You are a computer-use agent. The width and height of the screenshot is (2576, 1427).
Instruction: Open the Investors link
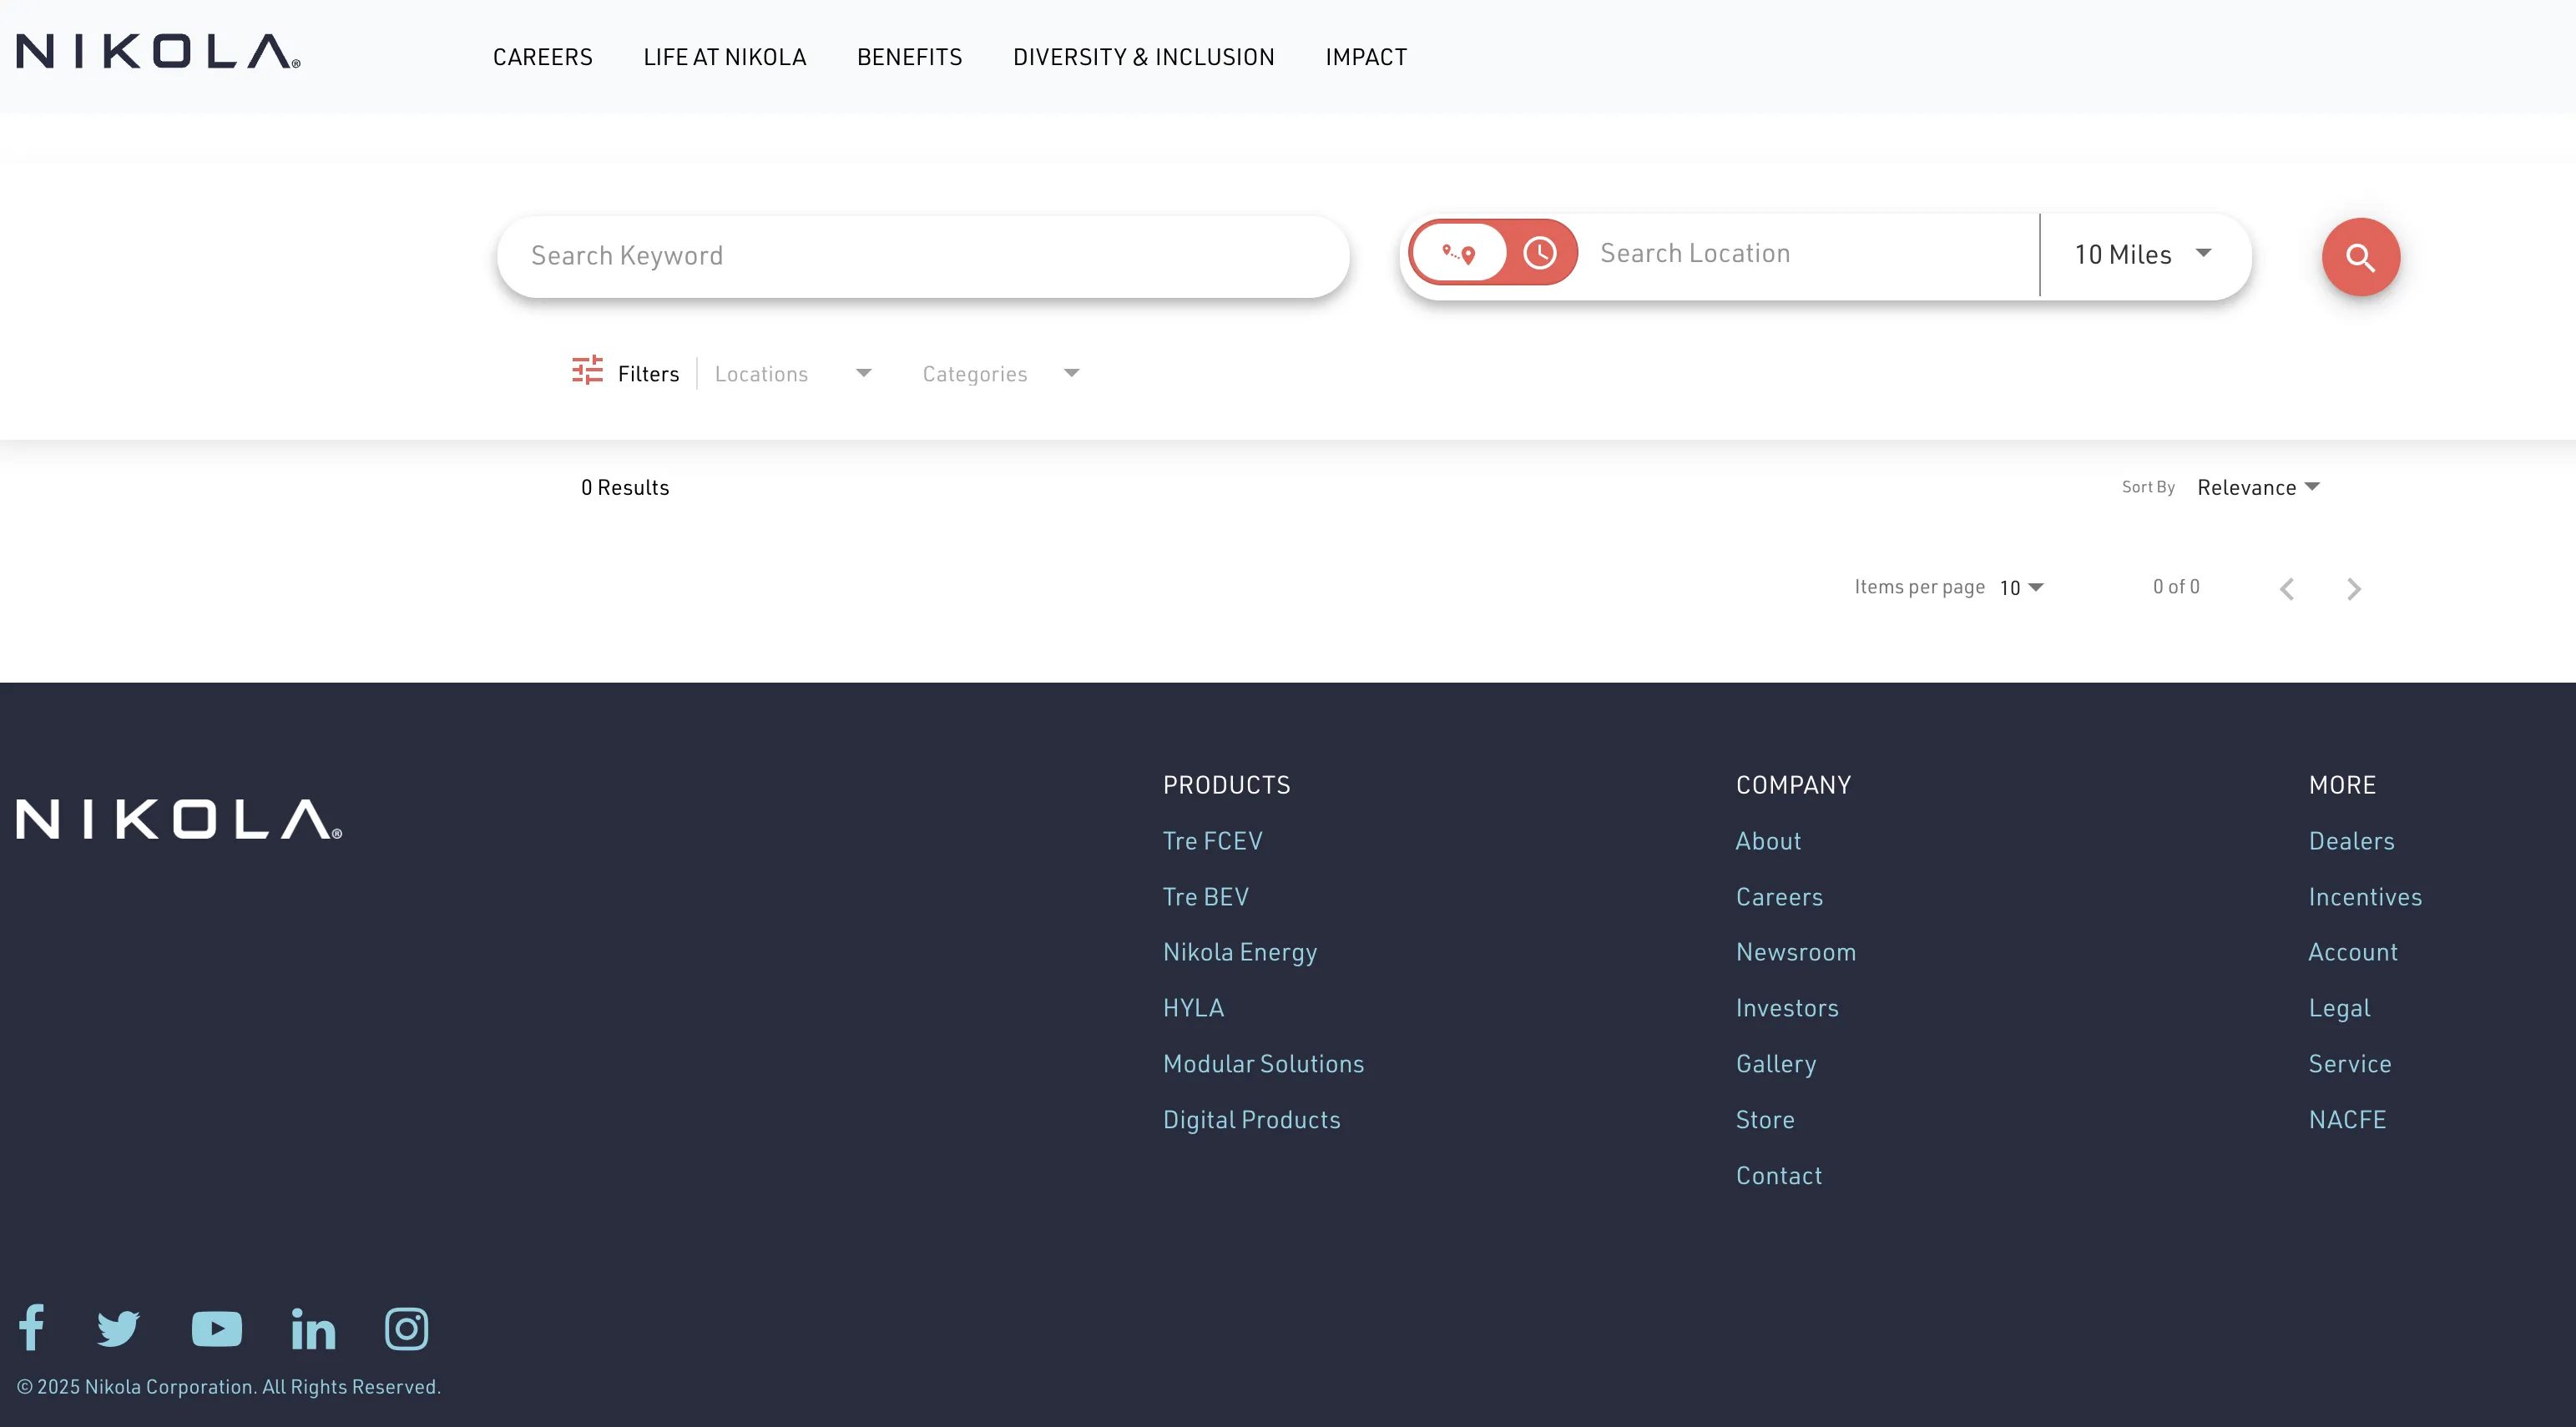click(1787, 1008)
